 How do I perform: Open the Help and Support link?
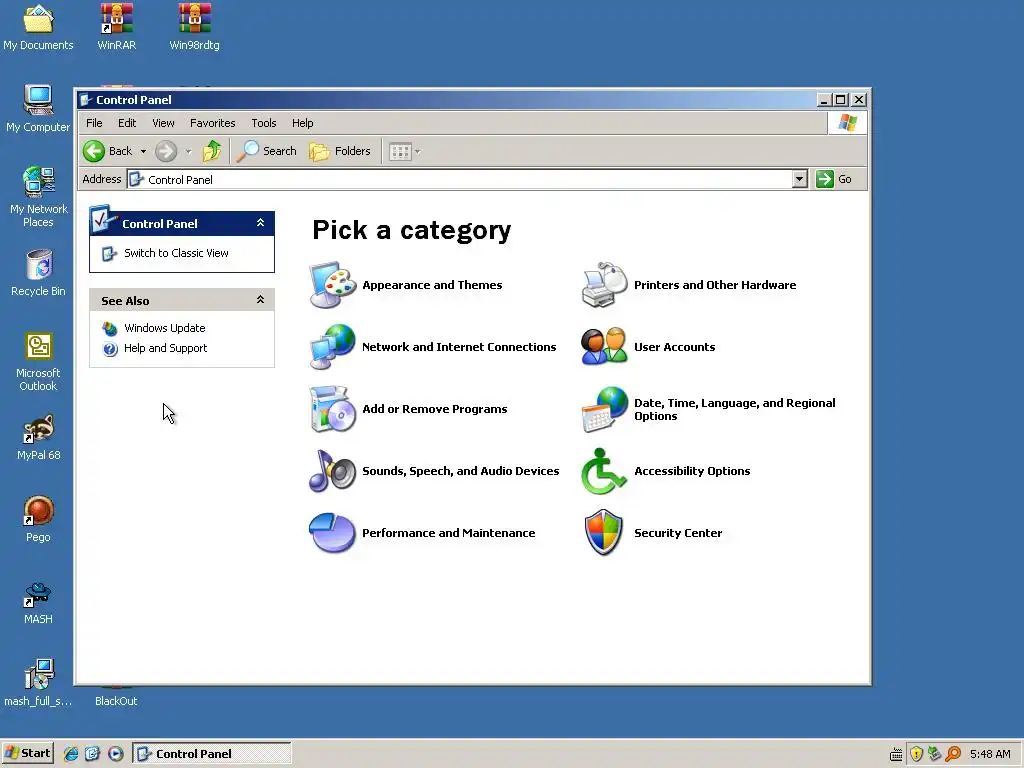[x=165, y=348]
